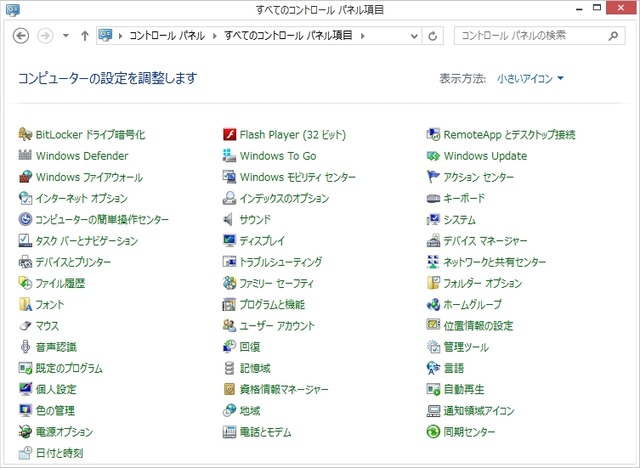This screenshot has width=640, height=468.
Task: Go back with the Back arrow
Action: (21, 35)
